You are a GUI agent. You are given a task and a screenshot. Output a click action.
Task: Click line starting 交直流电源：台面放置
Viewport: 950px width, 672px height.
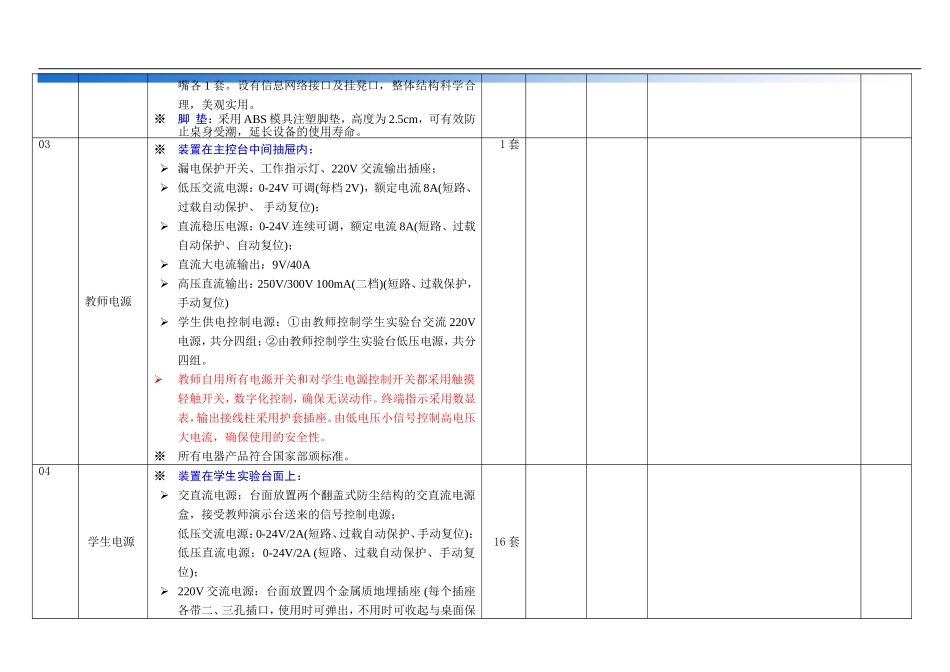[x=326, y=495]
